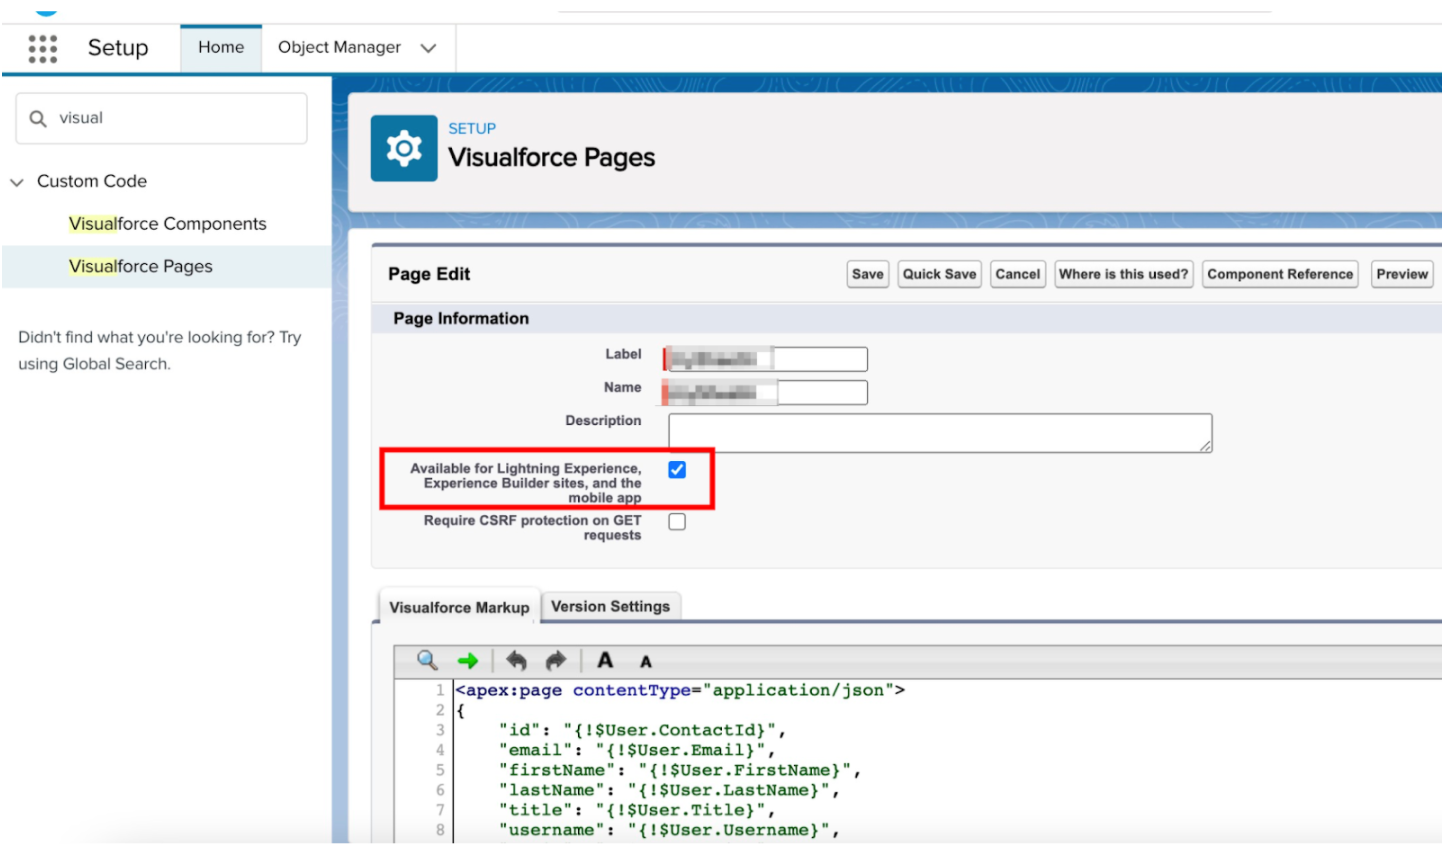Click the apex:page line in the editor
This screenshot has width=1444, height=846.
click(x=680, y=690)
